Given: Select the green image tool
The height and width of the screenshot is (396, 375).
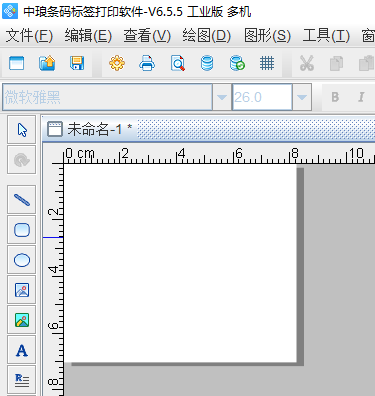Looking at the screenshot, I should [x=22, y=320].
